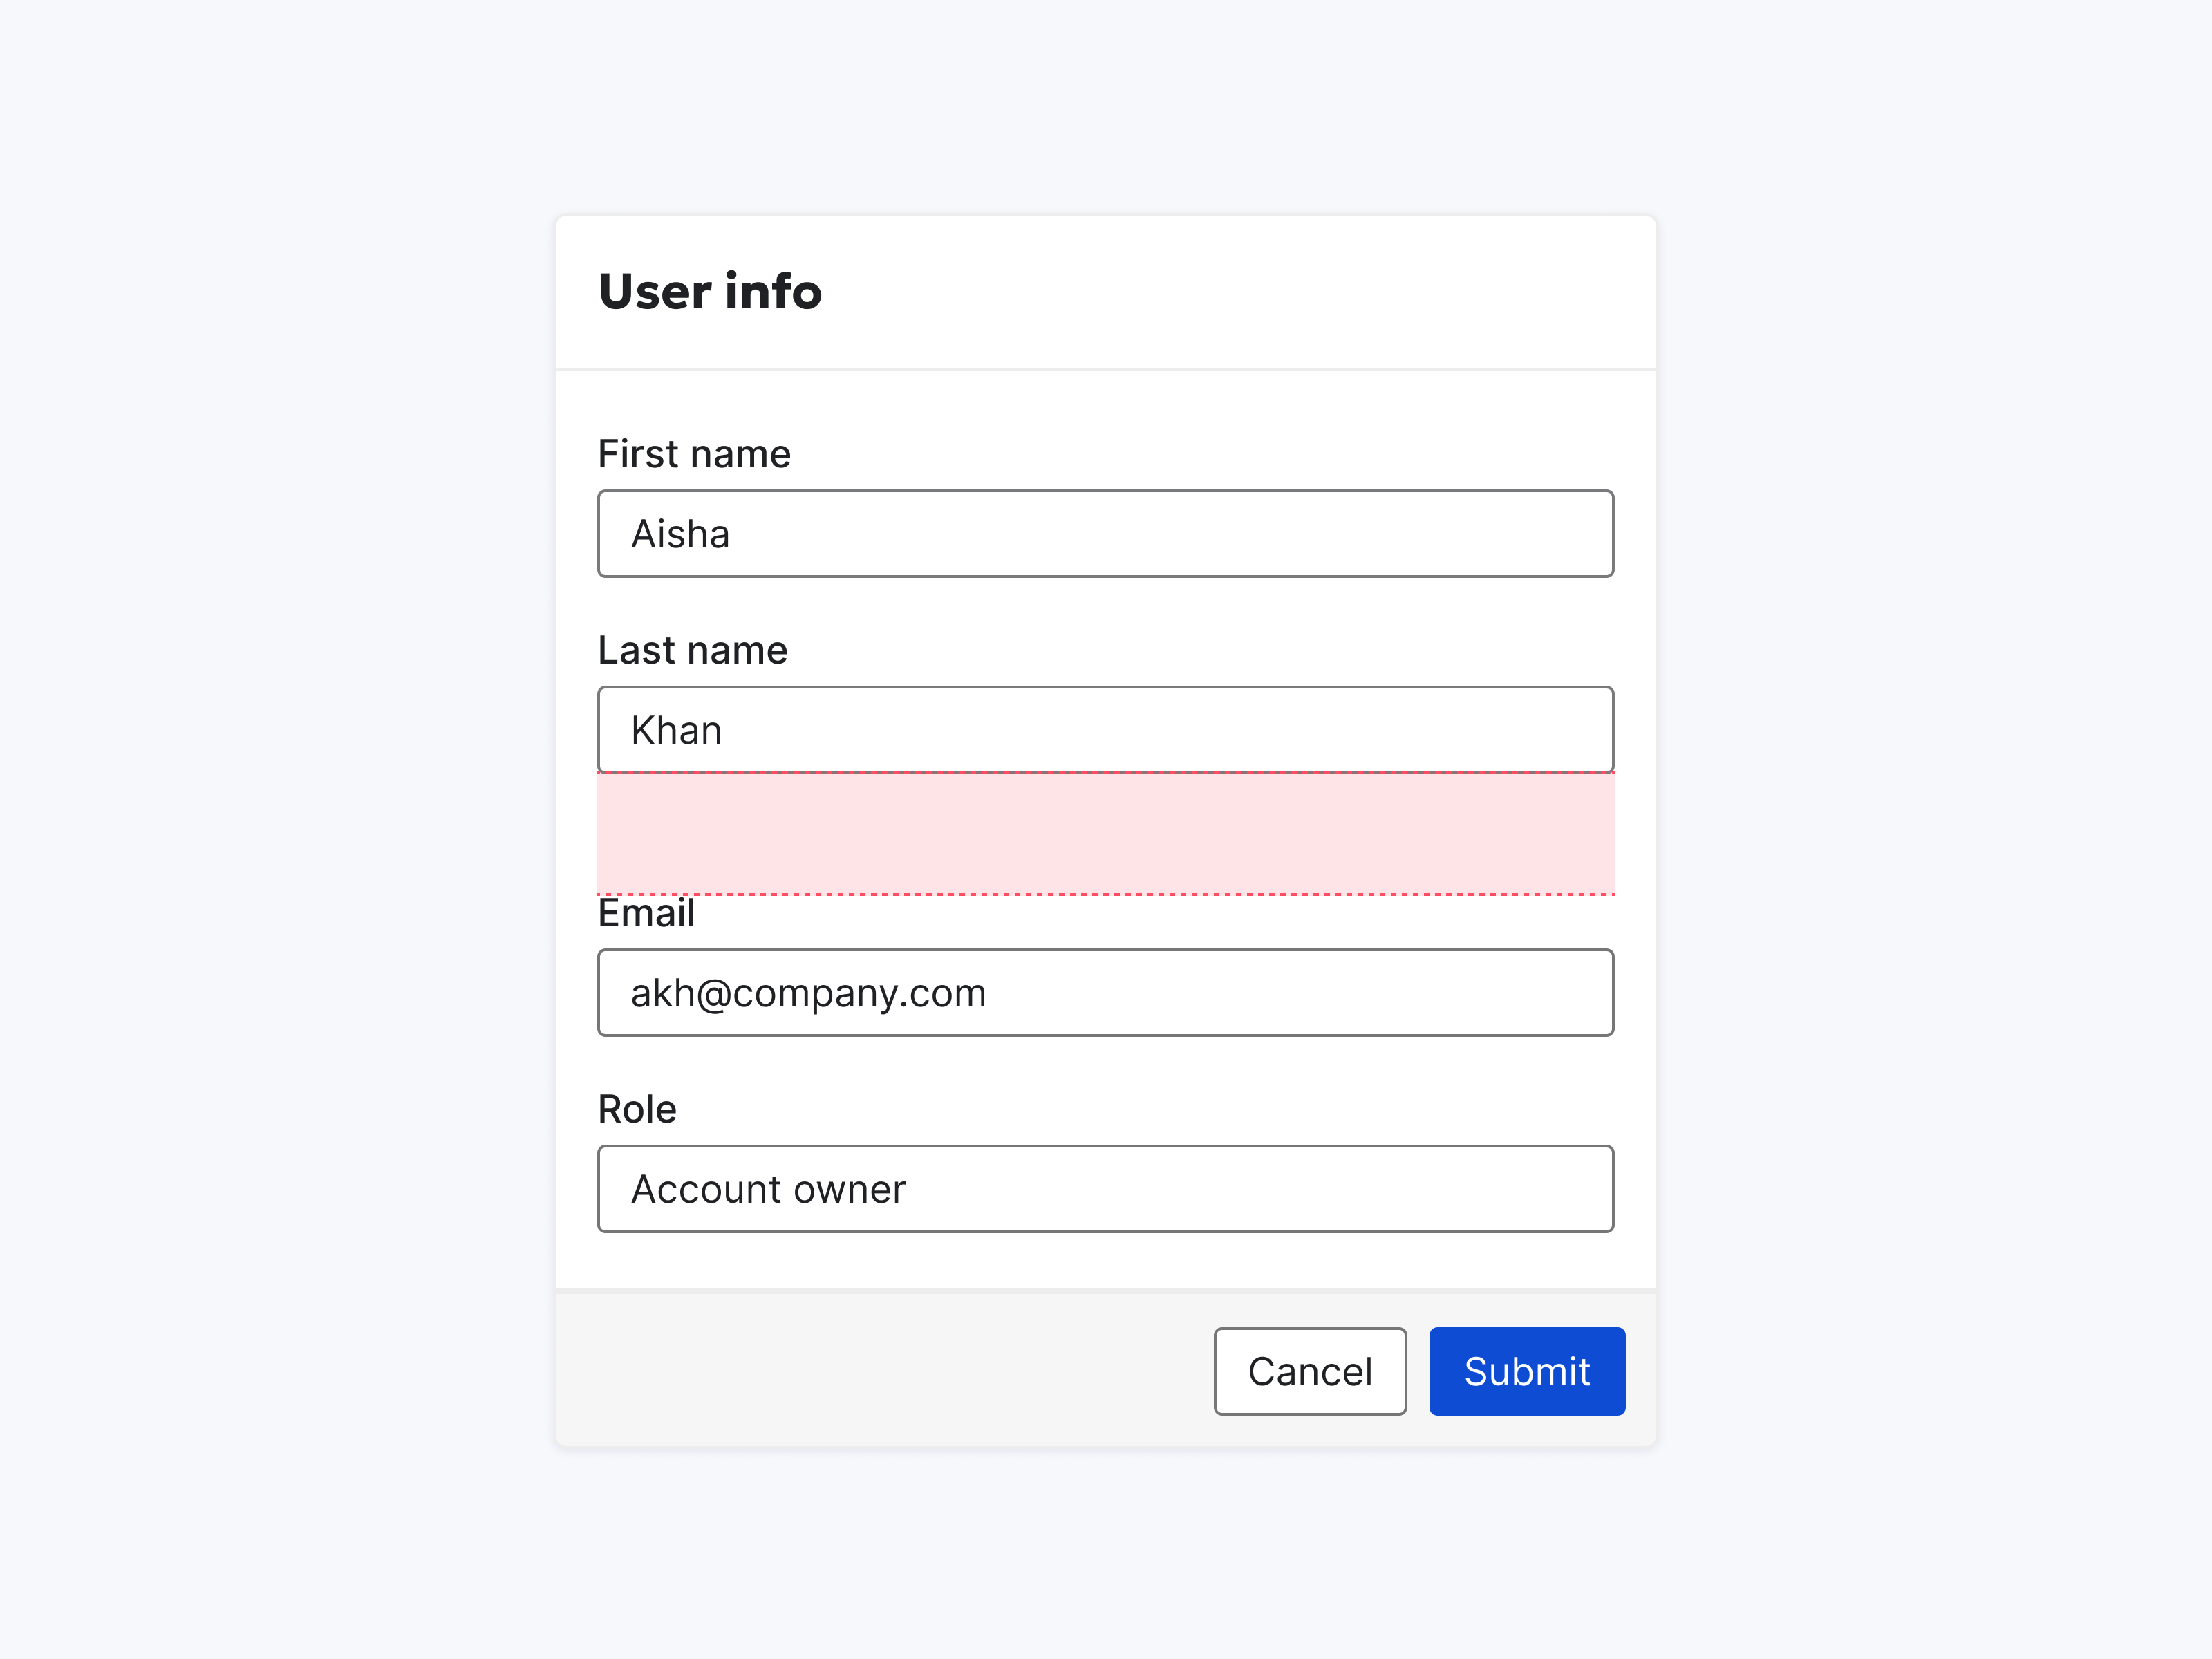Image resolution: width=2212 pixels, height=1659 pixels.
Task: Click the "Khan" text value
Action: (676, 730)
